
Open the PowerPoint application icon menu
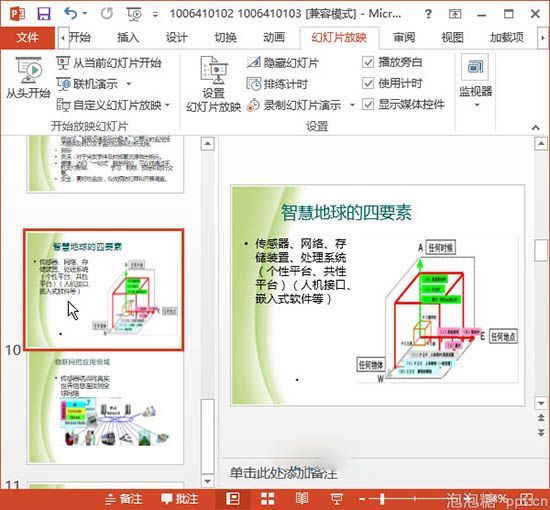point(17,14)
